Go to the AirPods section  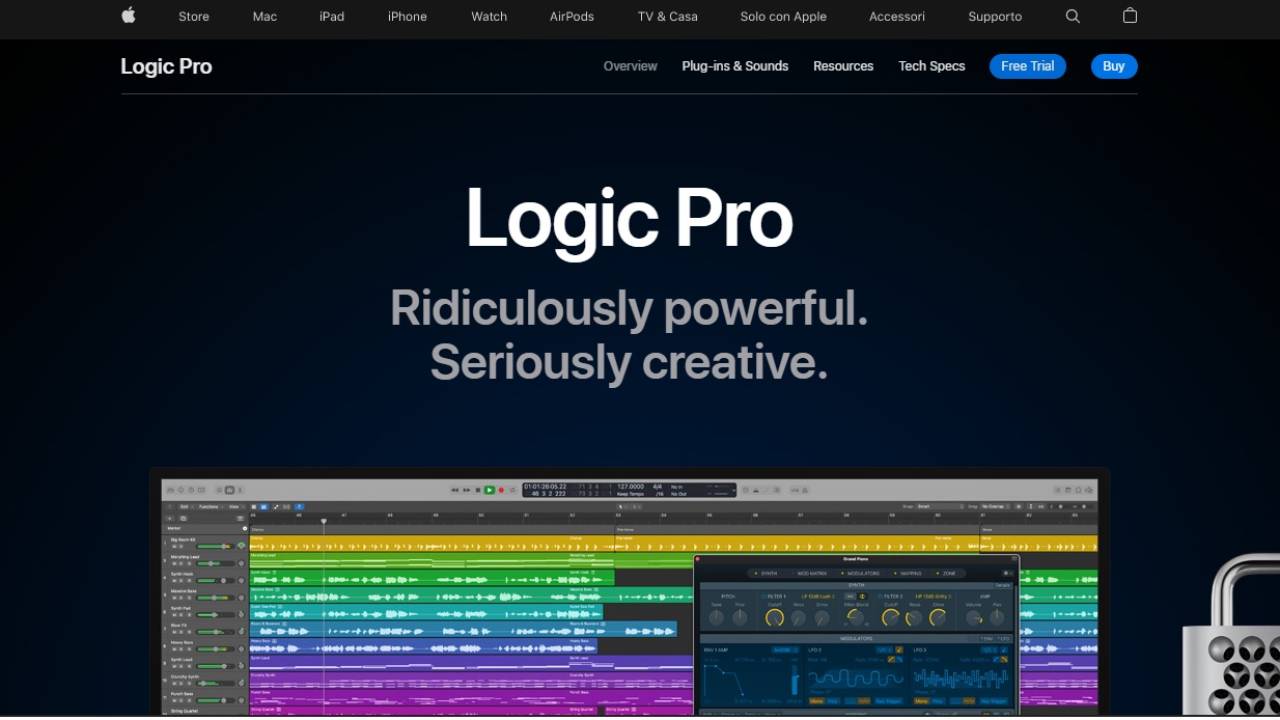pyautogui.click(x=572, y=16)
